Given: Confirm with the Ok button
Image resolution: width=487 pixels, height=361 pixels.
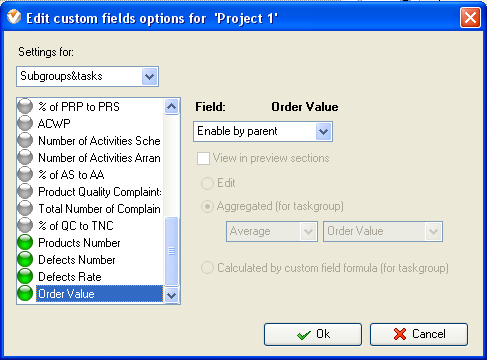Looking at the screenshot, I should (313, 334).
